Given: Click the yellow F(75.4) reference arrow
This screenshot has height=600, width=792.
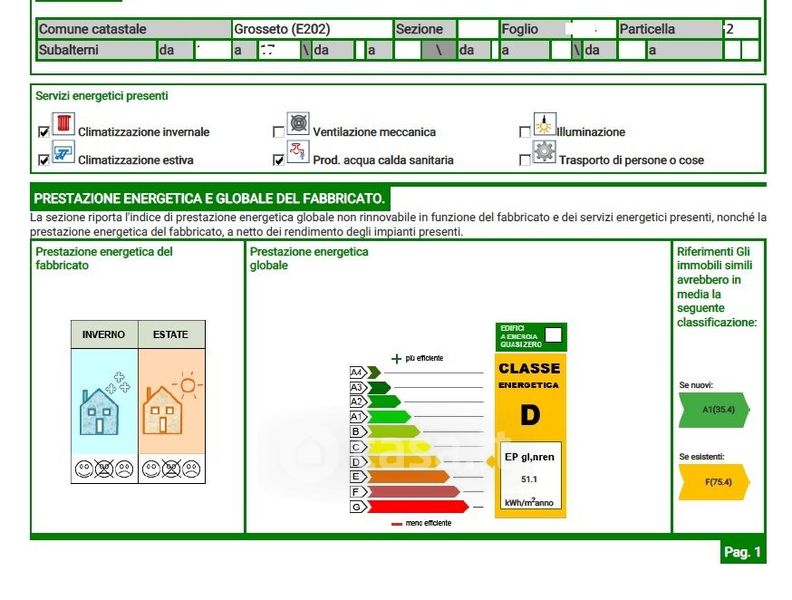Looking at the screenshot, I should (713, 482).
